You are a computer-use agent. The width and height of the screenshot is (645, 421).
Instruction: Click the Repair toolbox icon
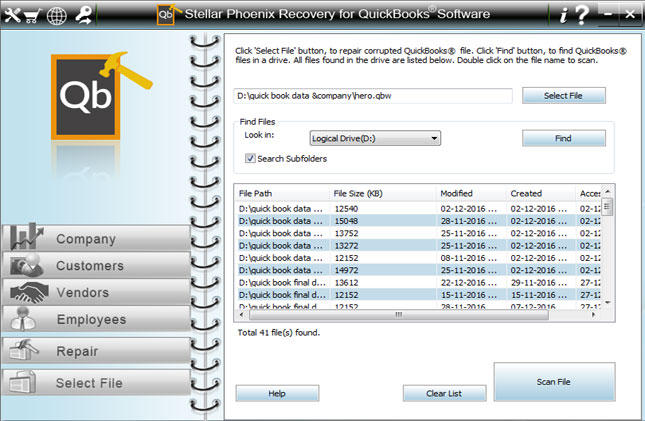point(24,350)
